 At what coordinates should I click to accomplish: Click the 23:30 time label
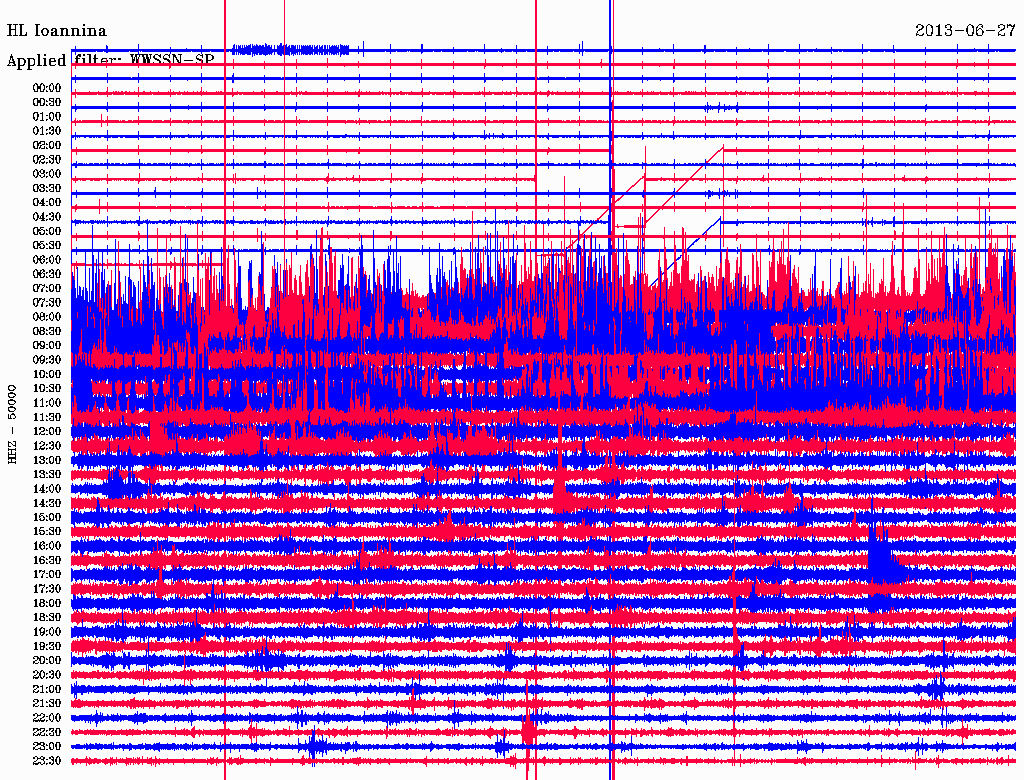point(47,761)
